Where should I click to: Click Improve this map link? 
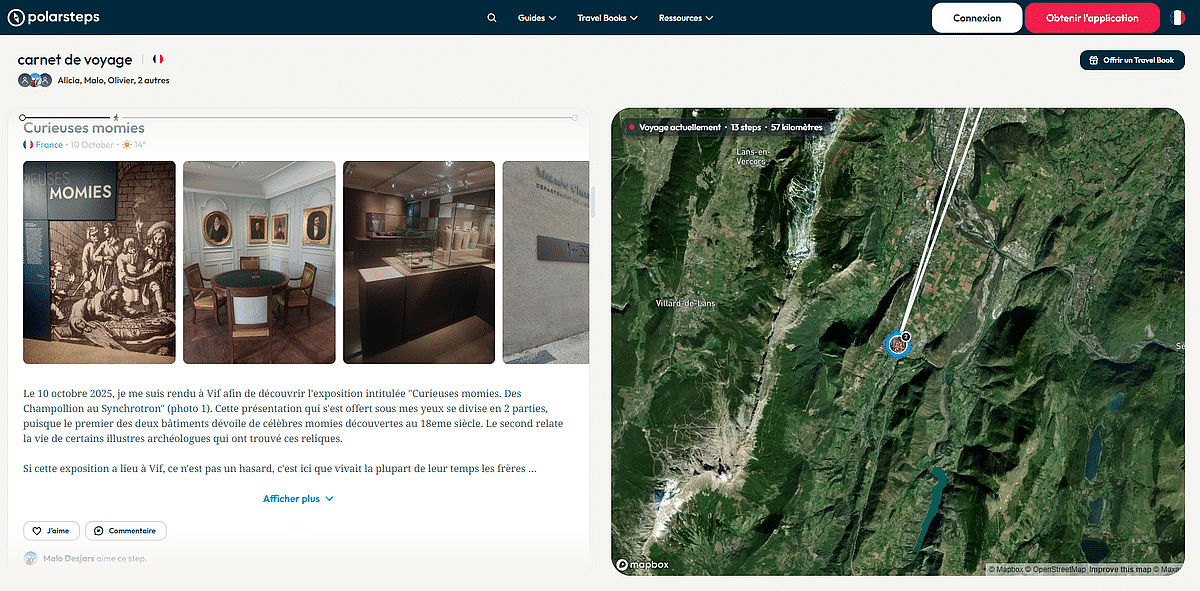pos(1118,569)
